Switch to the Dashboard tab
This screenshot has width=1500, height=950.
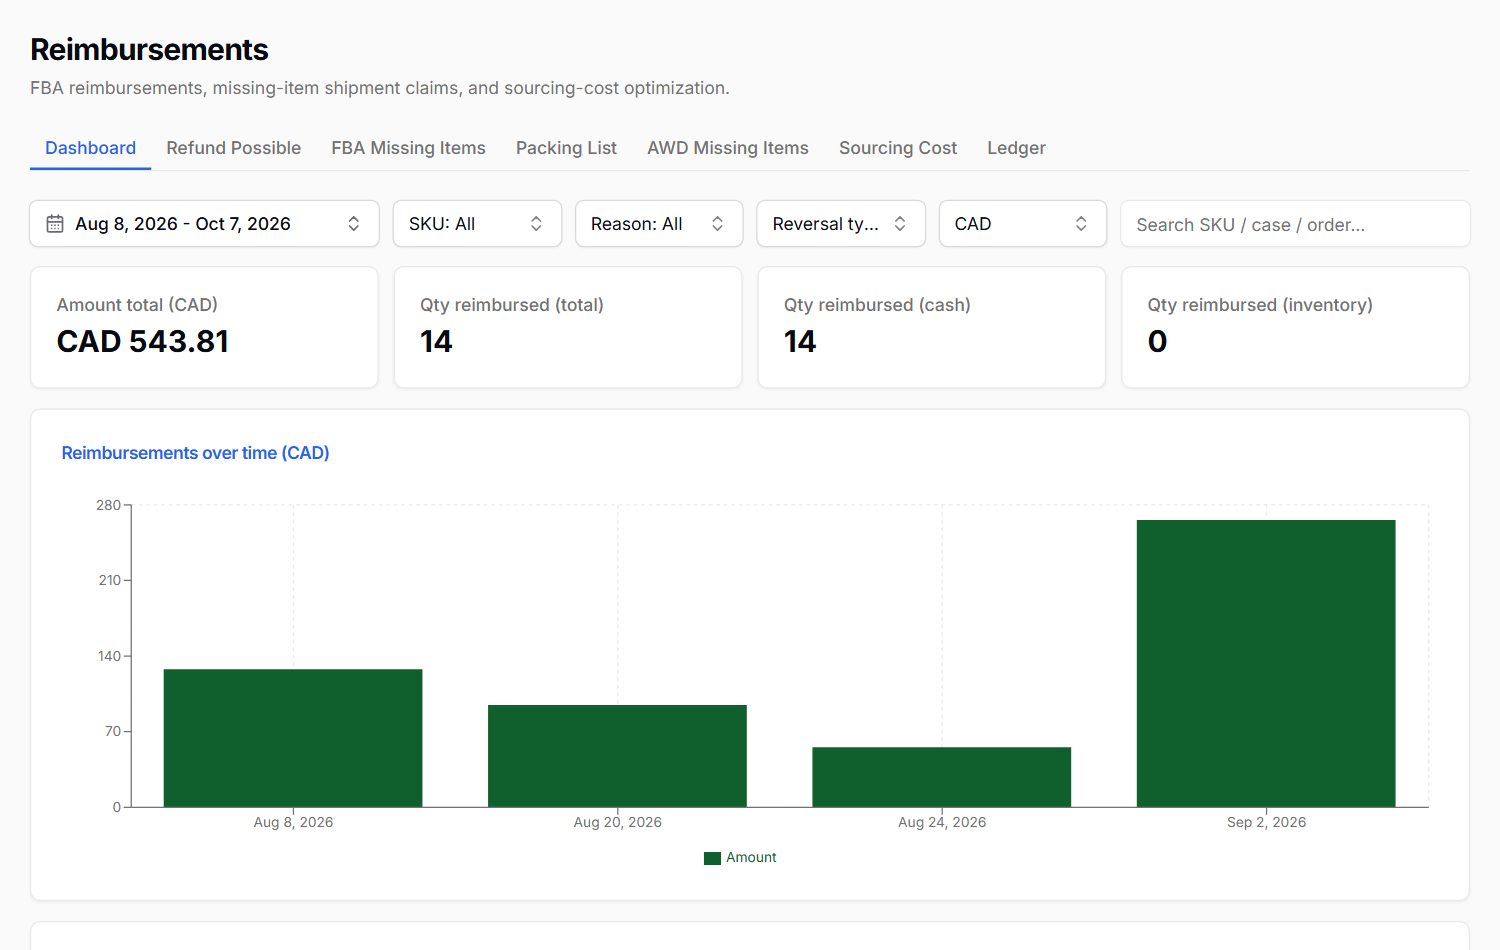(x=90, y=148)
